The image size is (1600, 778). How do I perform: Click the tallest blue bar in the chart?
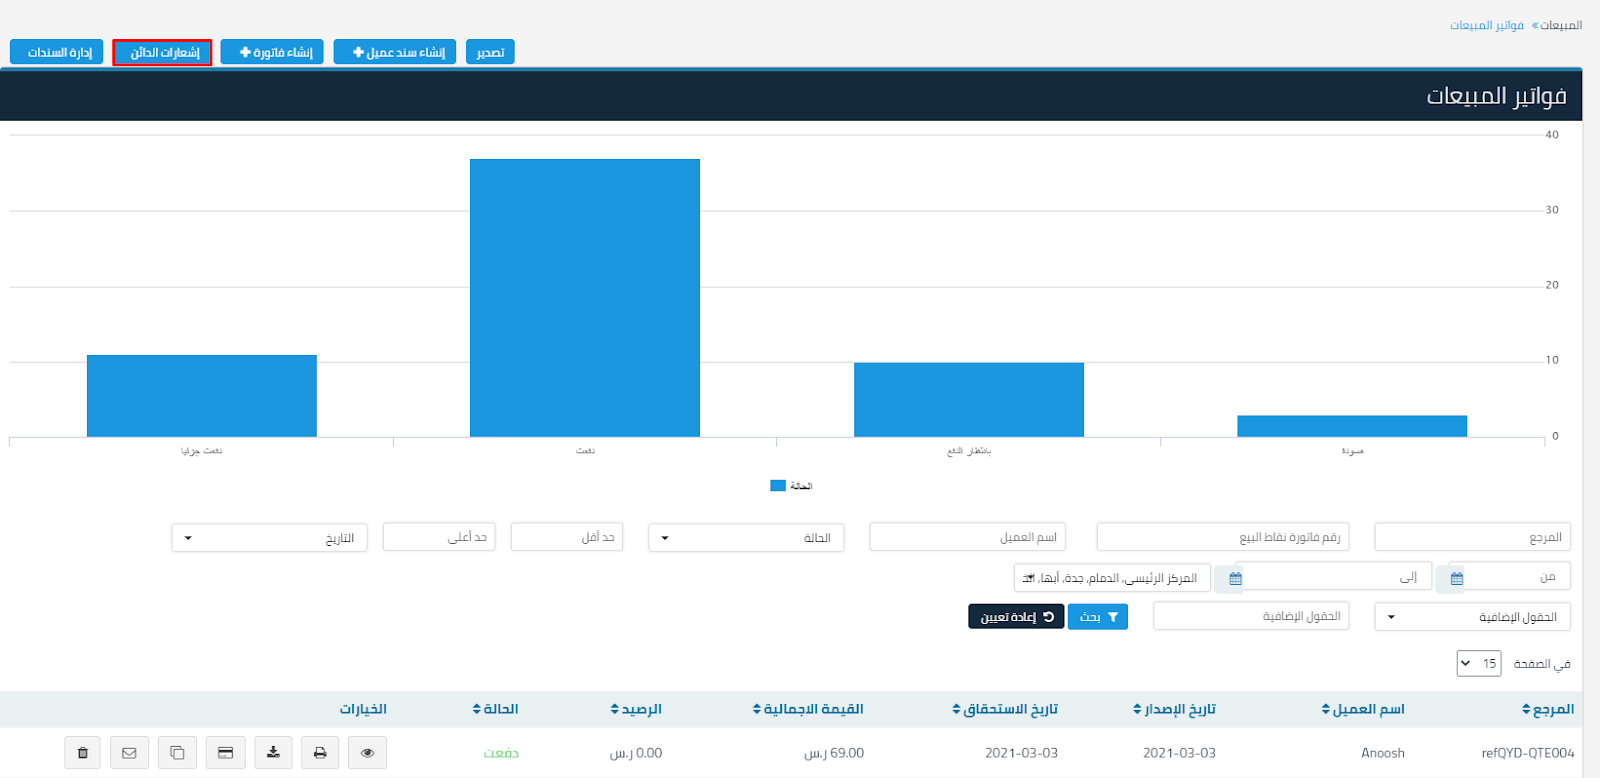585,298
